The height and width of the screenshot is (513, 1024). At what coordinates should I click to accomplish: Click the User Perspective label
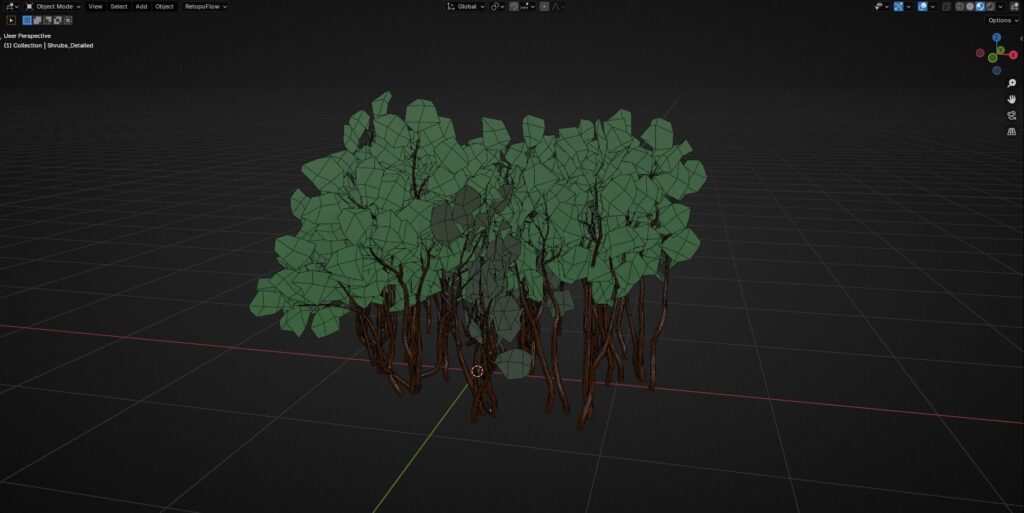27,36
